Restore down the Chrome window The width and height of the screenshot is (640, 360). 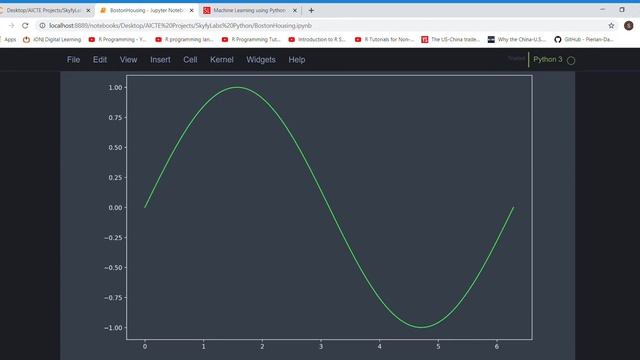pos(622,9)
